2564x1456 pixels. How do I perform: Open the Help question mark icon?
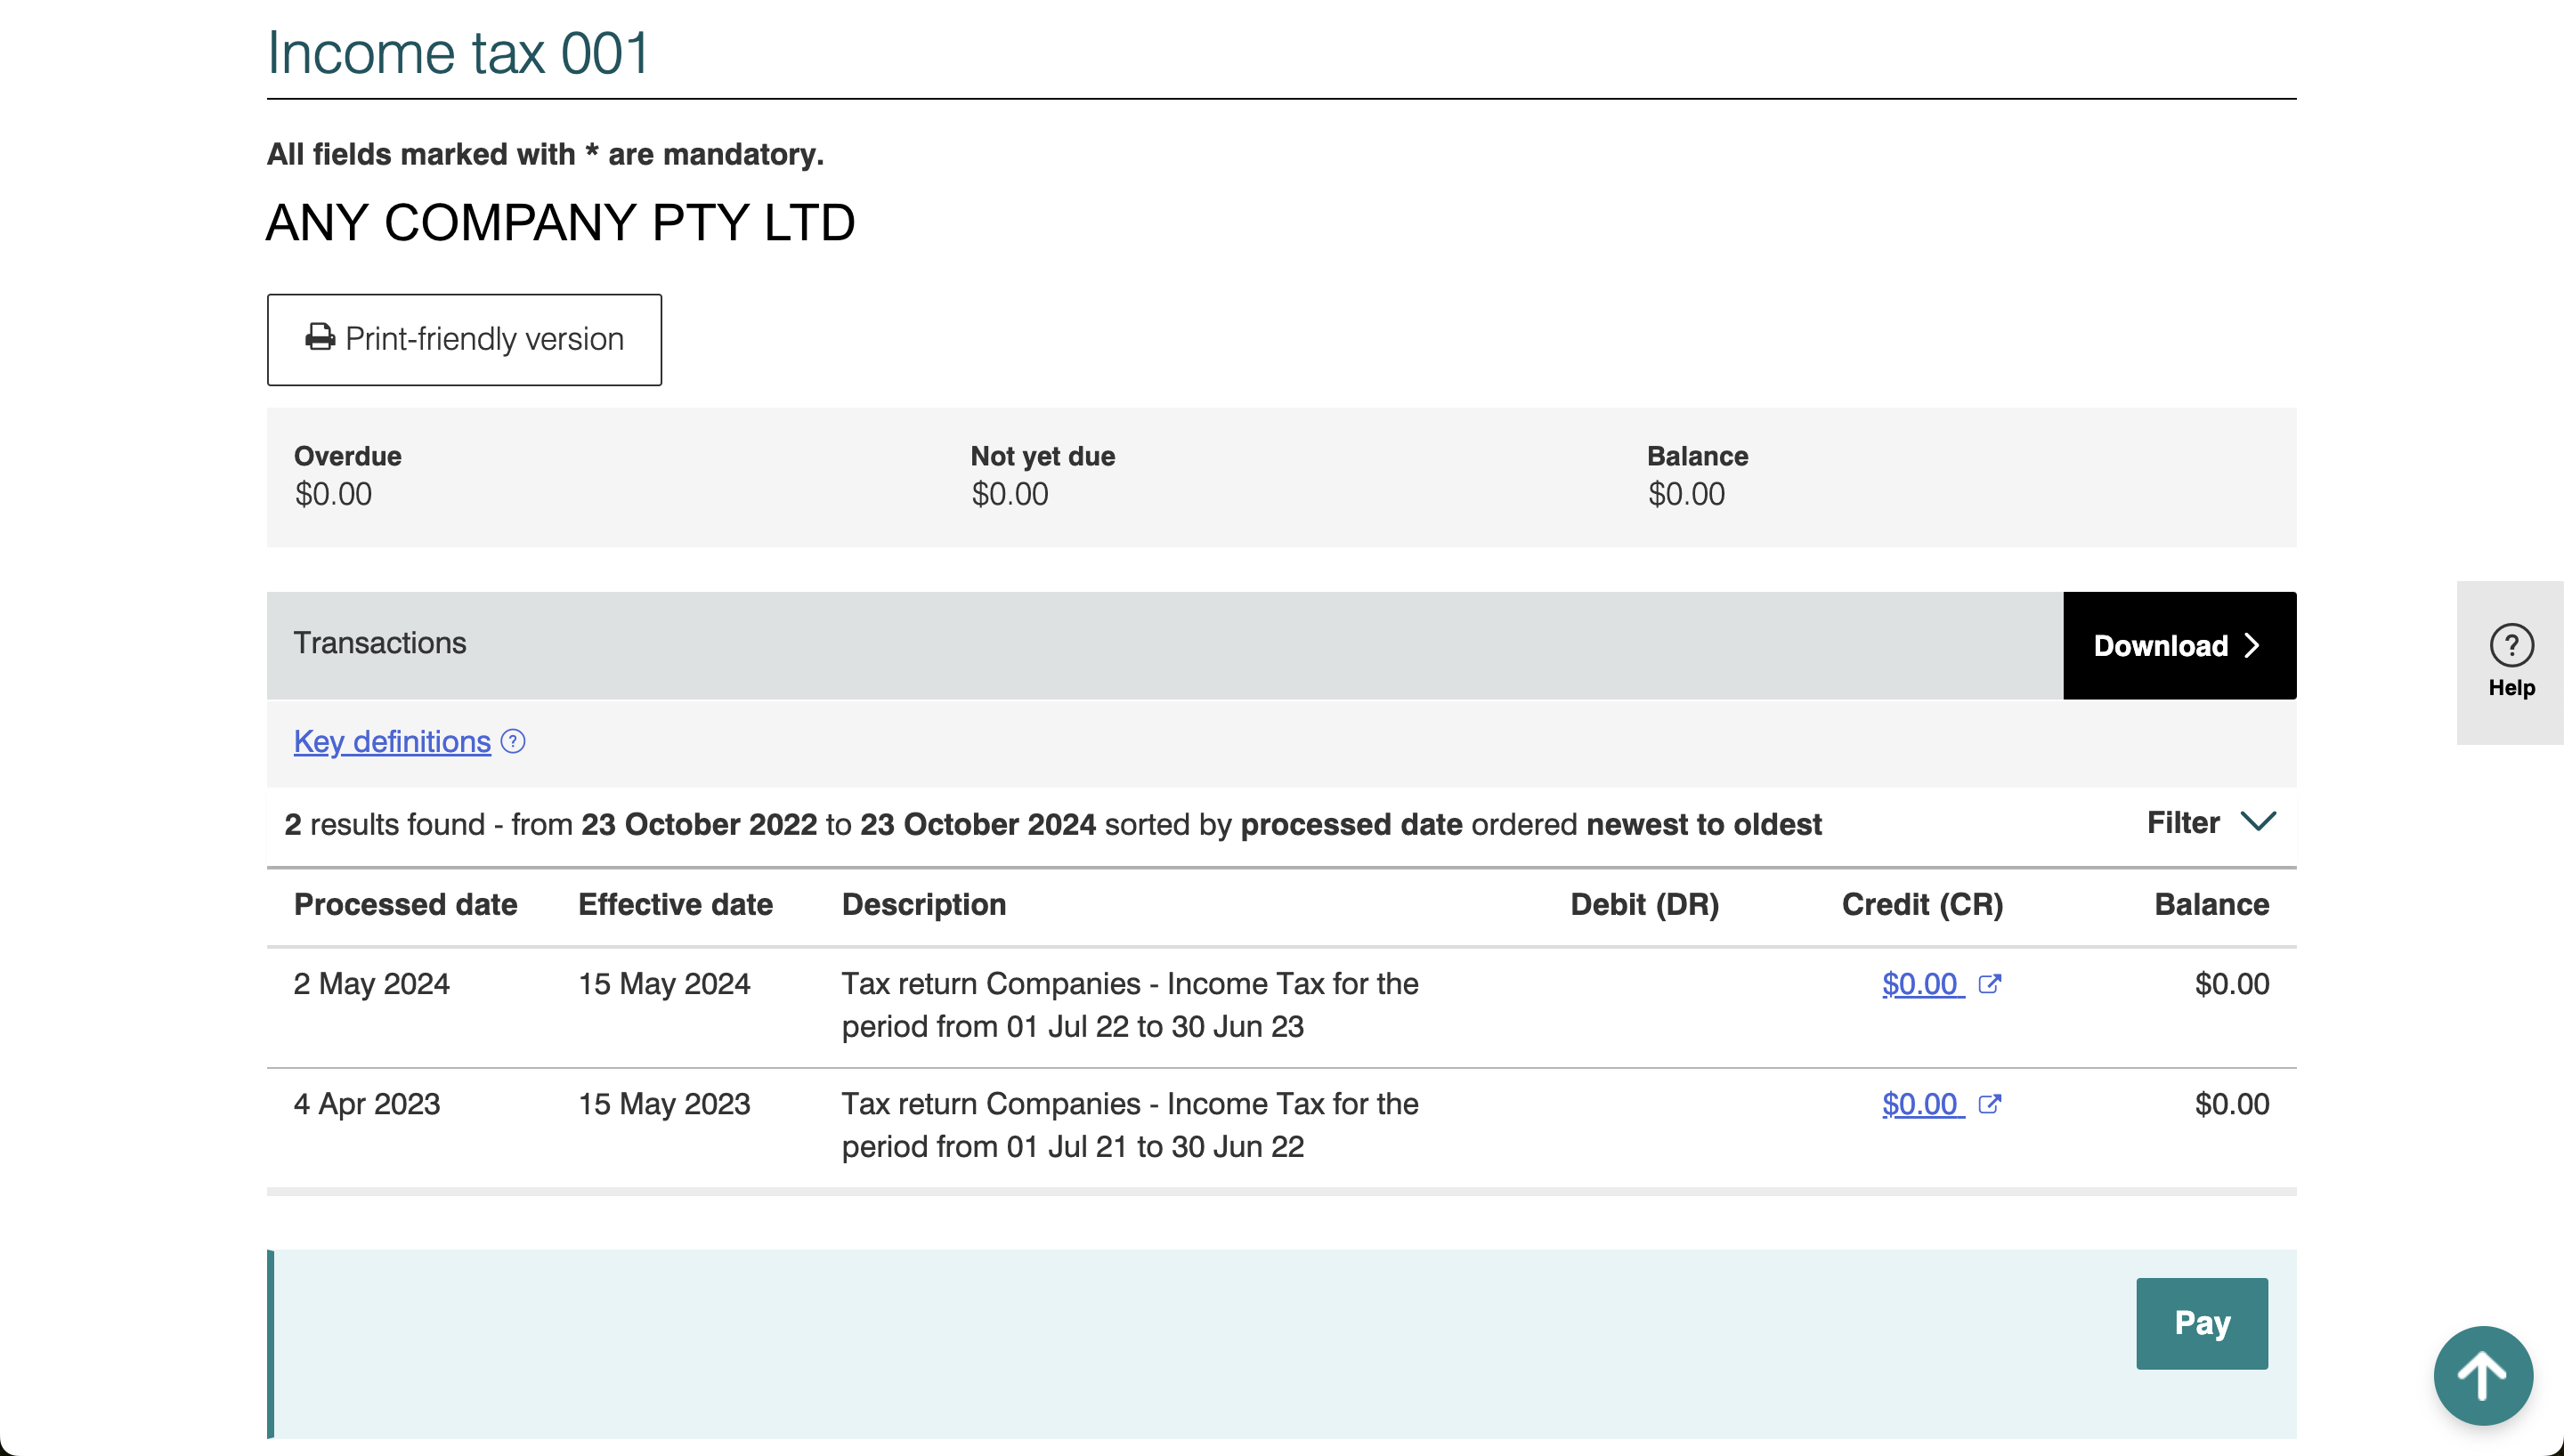click(x=2511, y=645)
